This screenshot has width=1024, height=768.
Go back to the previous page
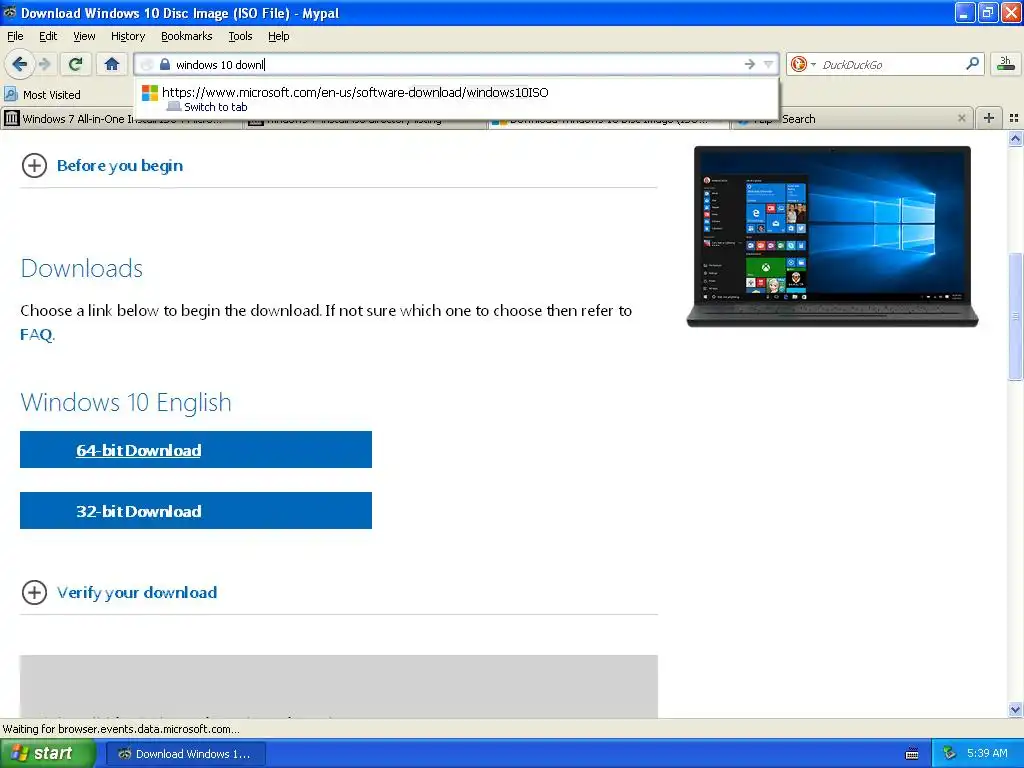point(19,64)
